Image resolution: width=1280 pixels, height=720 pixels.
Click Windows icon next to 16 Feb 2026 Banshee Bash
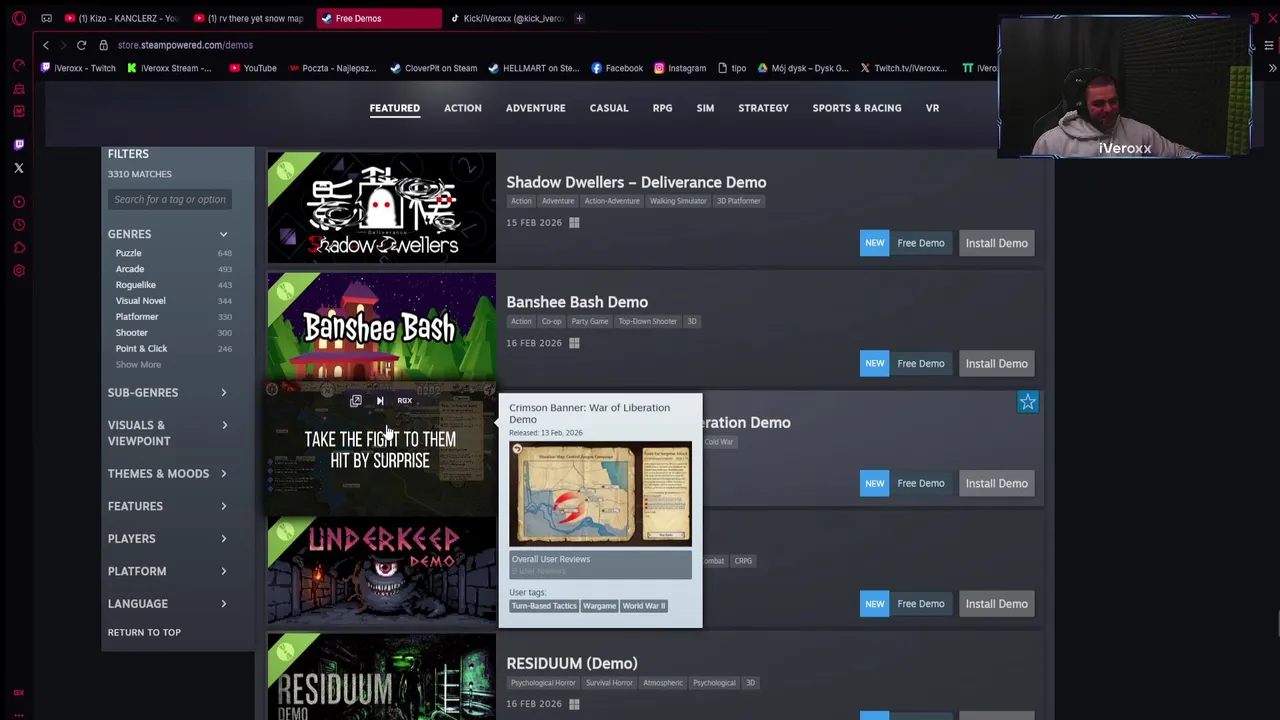574,343
